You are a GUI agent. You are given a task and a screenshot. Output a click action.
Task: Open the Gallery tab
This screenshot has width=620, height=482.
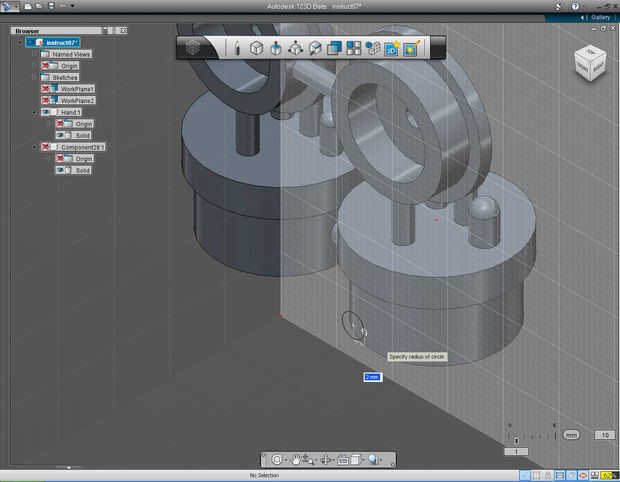point(599,17)
